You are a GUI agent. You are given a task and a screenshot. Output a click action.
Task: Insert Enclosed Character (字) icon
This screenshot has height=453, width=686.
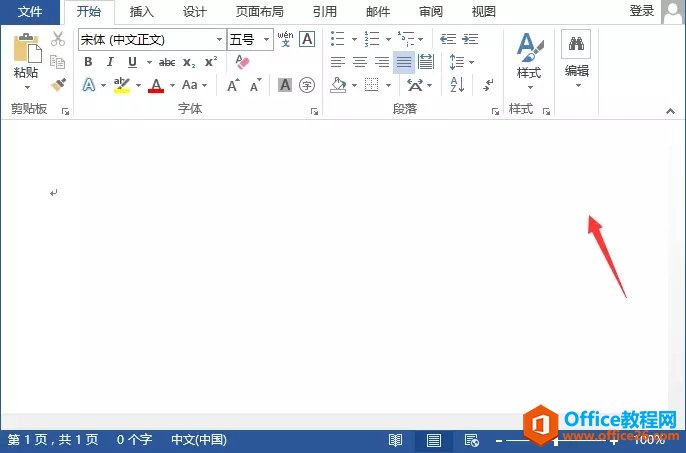307,85
